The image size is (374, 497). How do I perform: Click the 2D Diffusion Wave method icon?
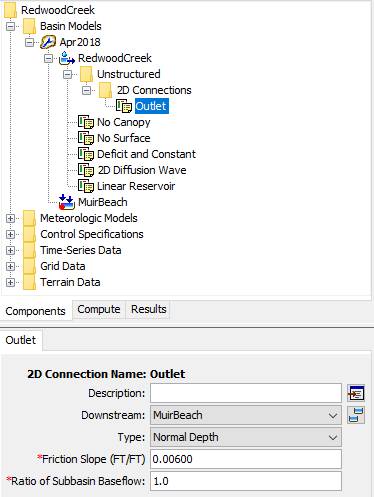[x=86, y=170]
